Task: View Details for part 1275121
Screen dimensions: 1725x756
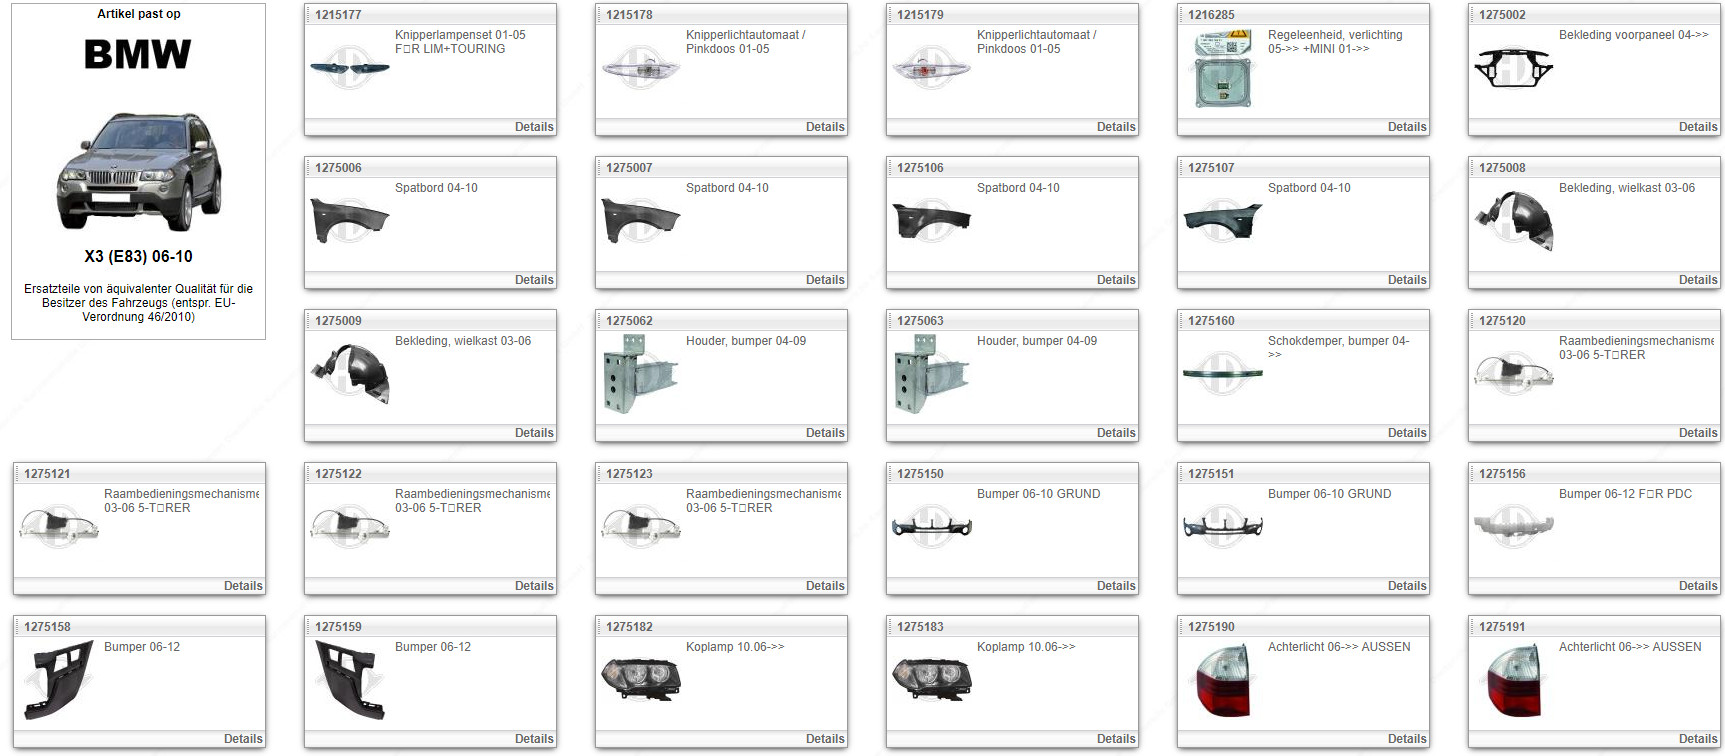Action: [x=243, y=586]
